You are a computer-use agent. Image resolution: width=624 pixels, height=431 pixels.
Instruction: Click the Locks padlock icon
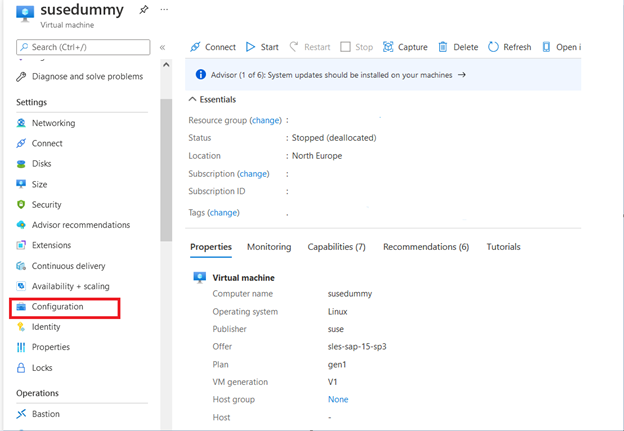(21, 367)
